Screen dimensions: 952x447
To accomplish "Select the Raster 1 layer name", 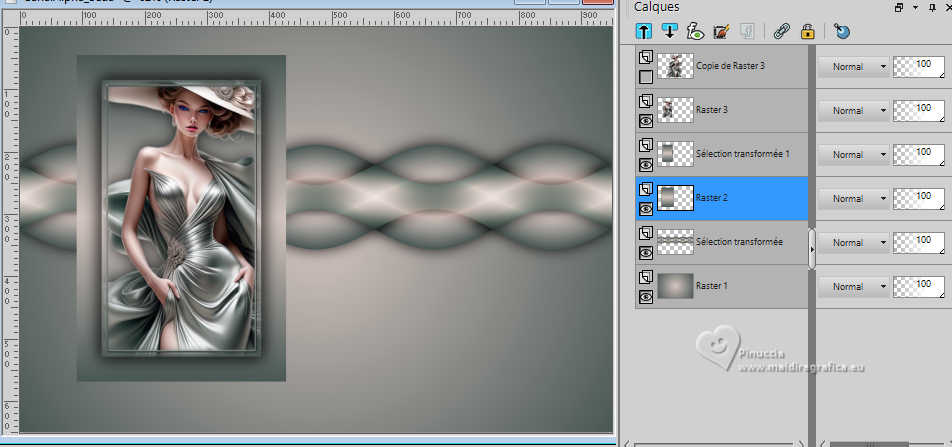I will click(x=712, y=285).
